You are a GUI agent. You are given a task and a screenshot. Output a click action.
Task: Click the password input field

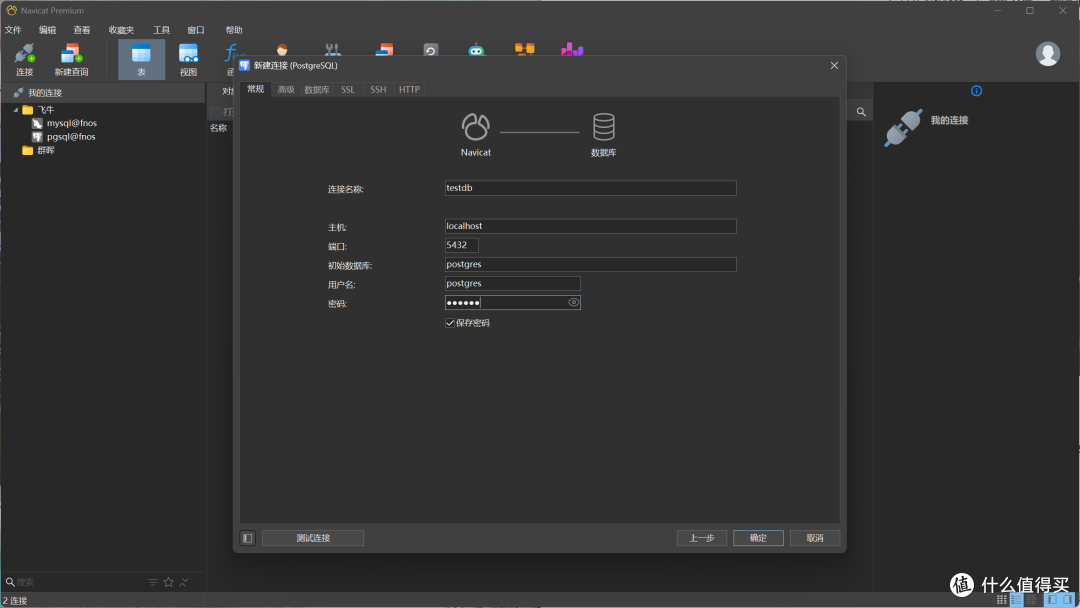(512, 302)
